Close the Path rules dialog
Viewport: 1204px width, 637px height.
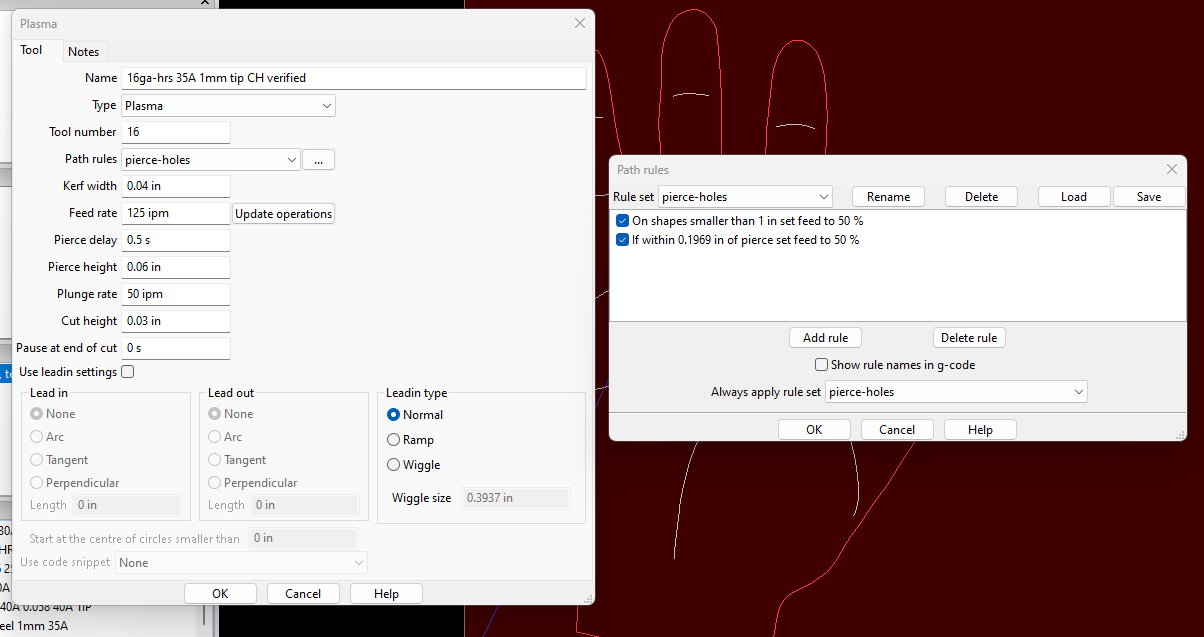pyautogui.click(x=1172, y=170)
